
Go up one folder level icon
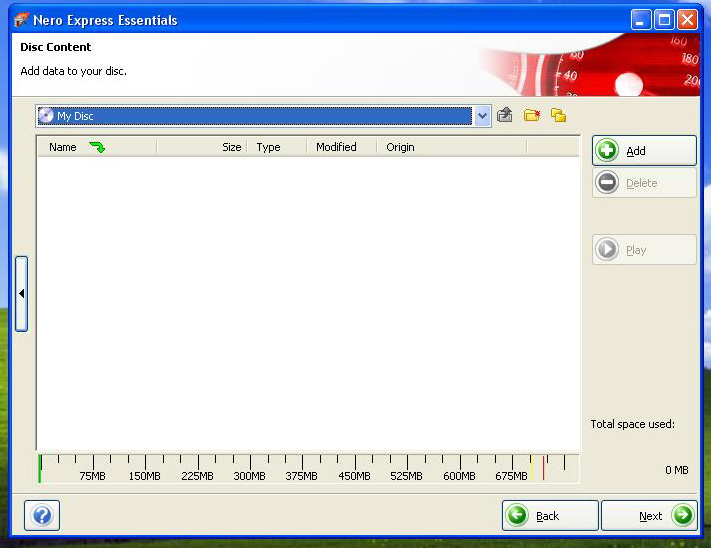point(505,116)
